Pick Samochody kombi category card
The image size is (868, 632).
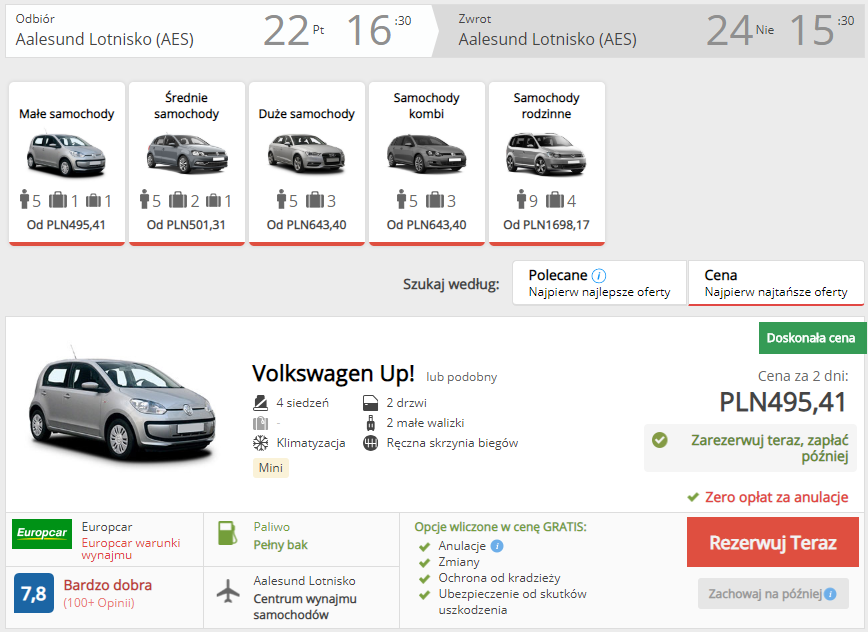(x=427, y=163)
